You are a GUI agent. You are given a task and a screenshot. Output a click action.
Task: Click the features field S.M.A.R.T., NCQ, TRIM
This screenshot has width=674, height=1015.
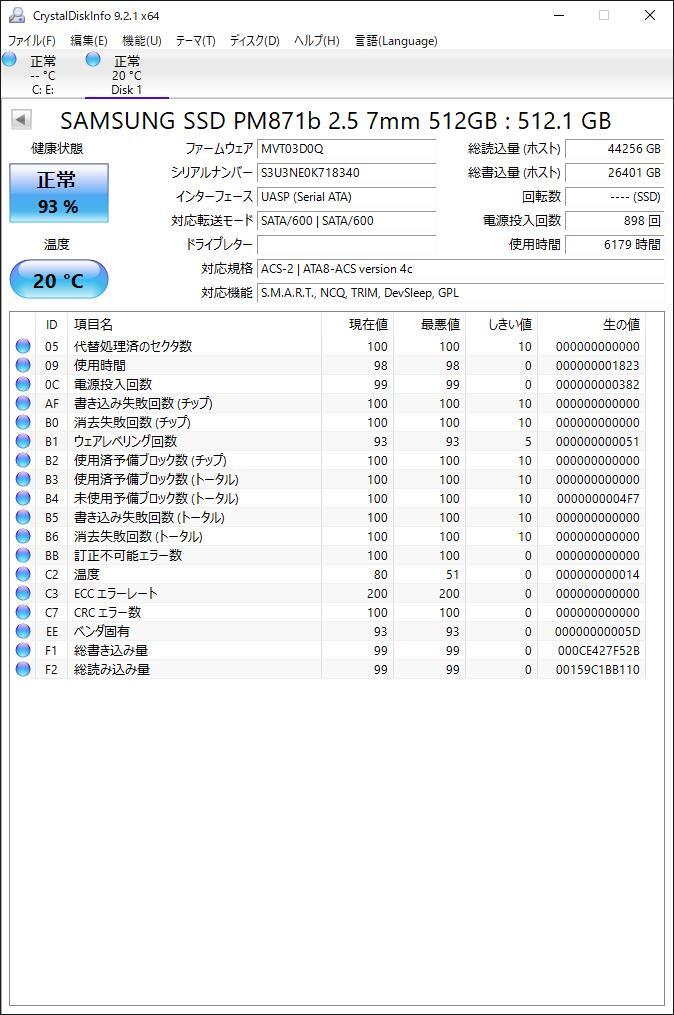tap(460, 293)
